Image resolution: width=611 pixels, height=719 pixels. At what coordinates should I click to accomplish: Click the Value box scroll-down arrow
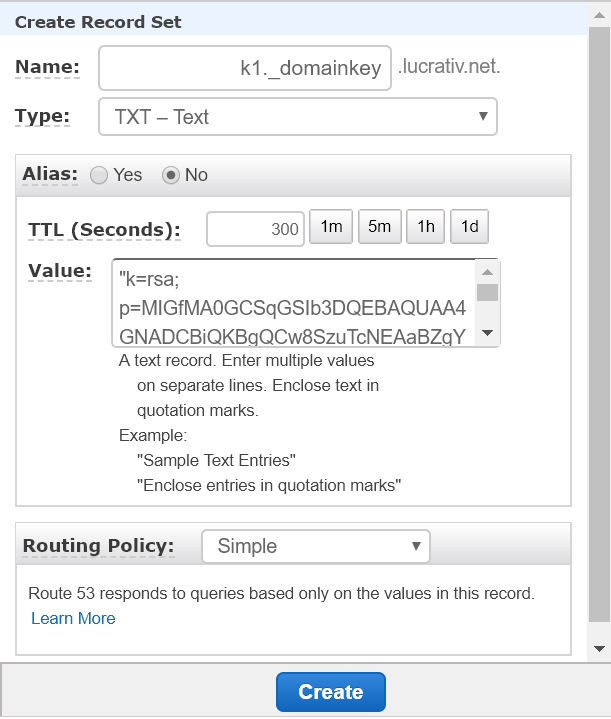coord(488,332)
